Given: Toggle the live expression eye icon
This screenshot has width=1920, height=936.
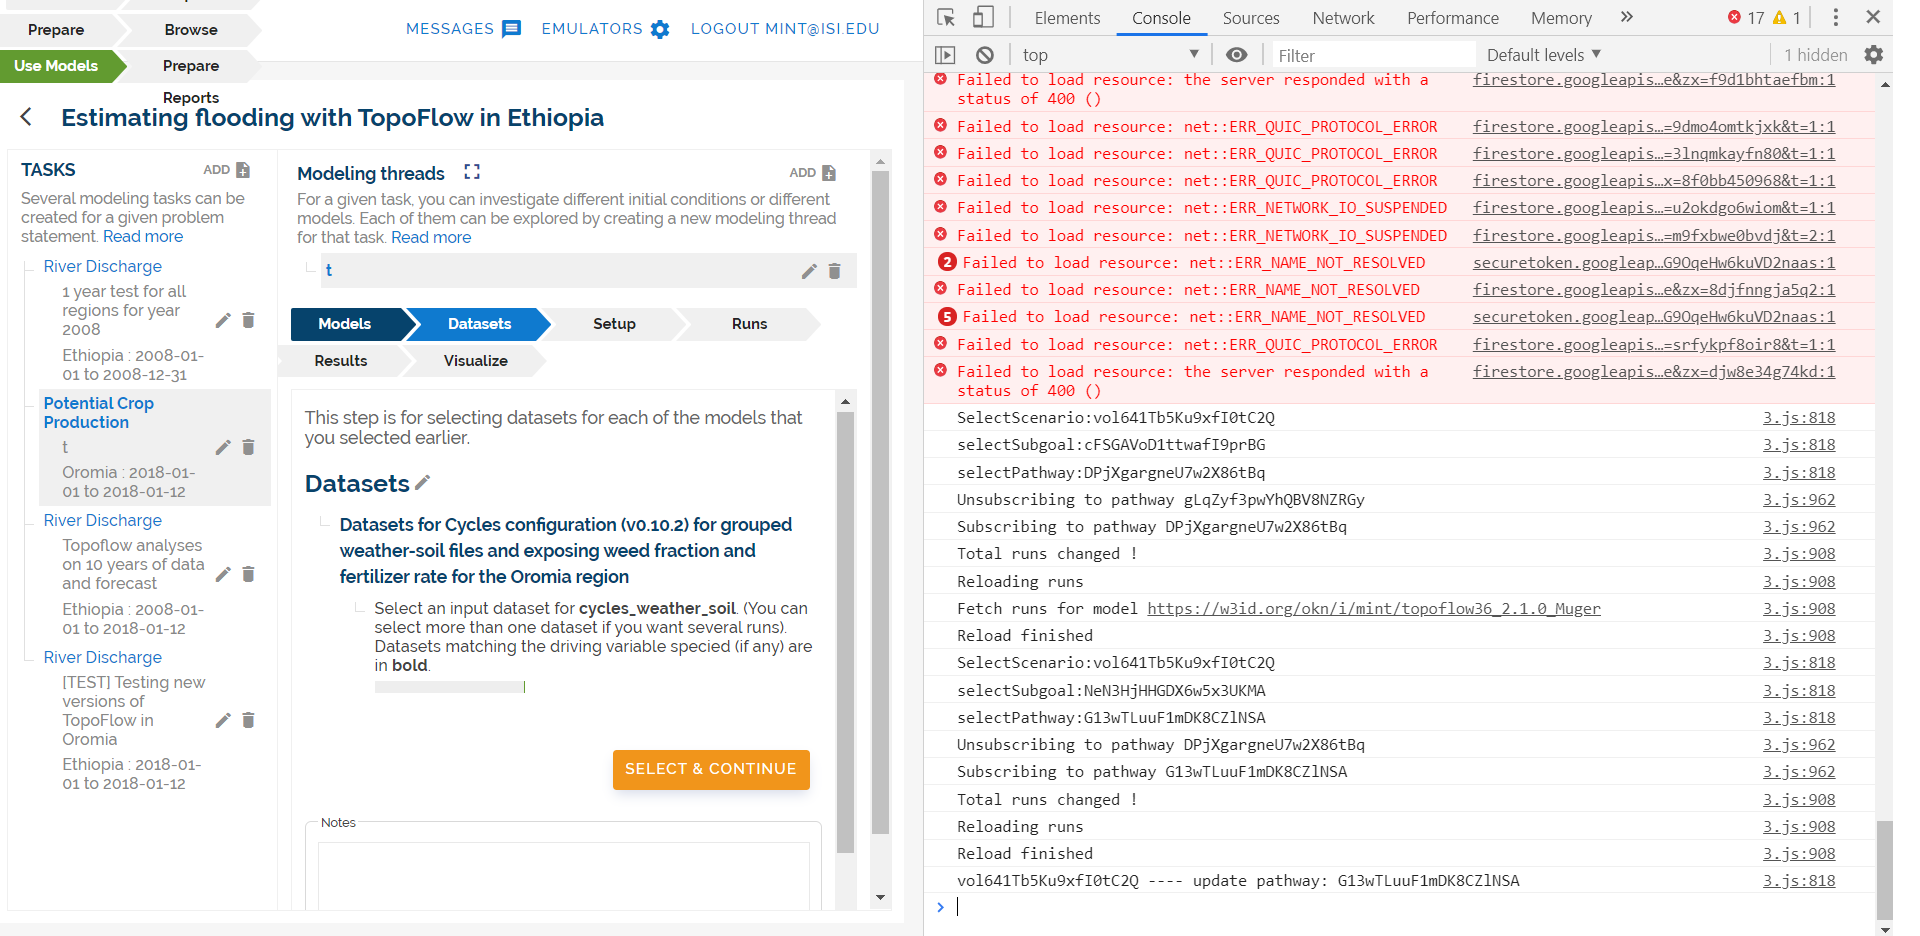Looking at the screenshot, I should (x=1237, y=55).
